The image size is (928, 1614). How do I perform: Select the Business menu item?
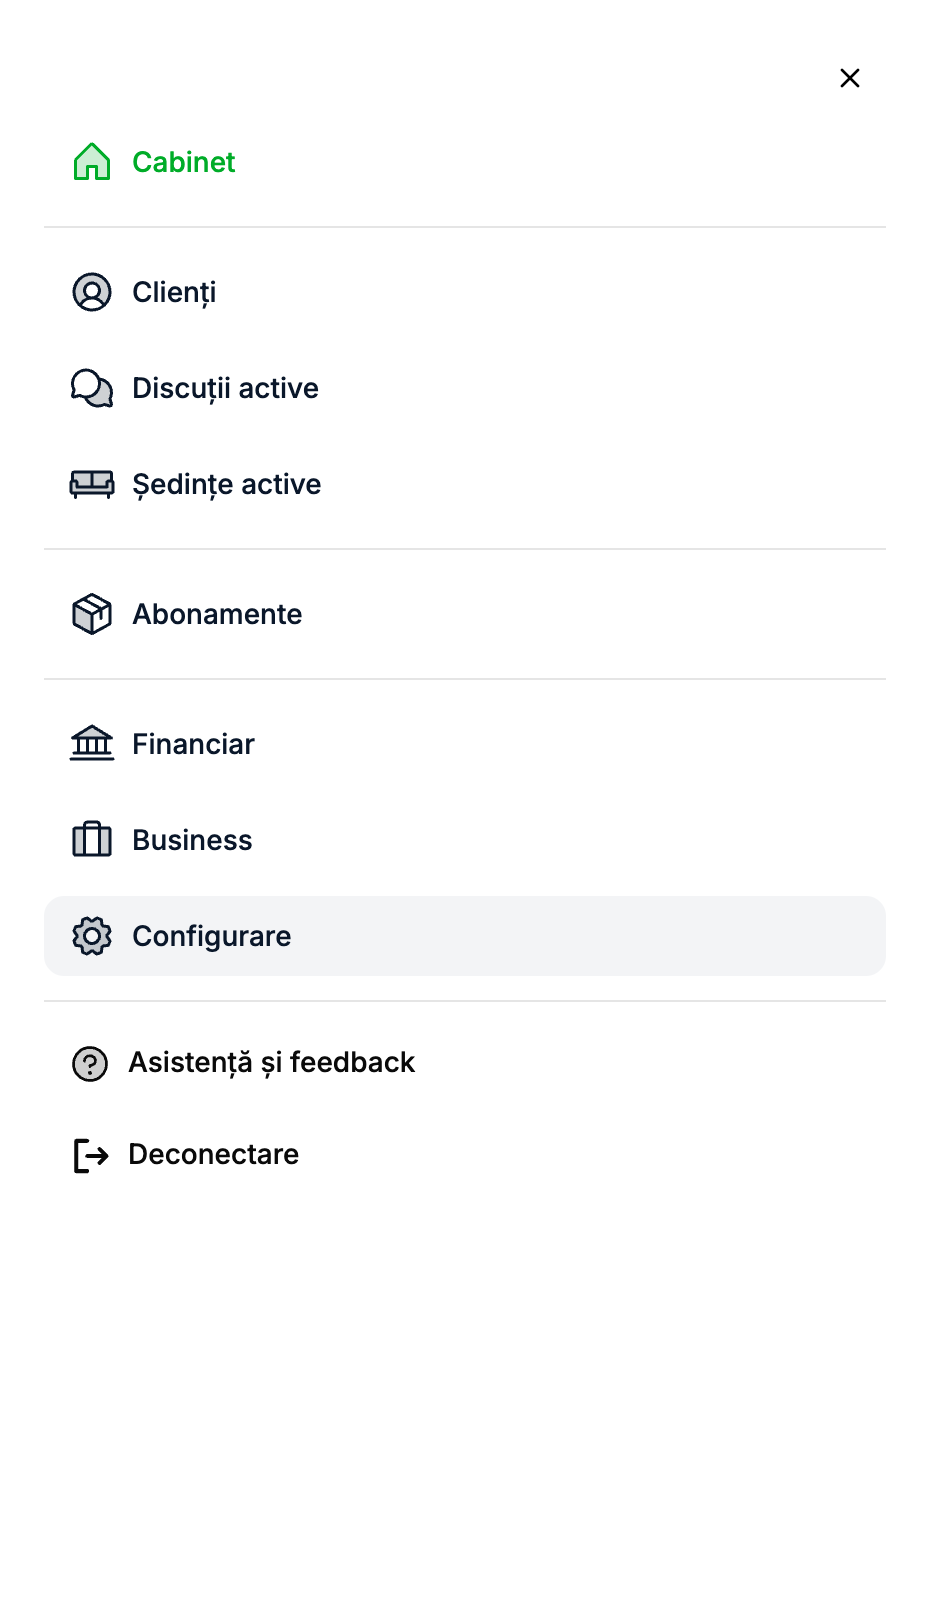[192, 840]
